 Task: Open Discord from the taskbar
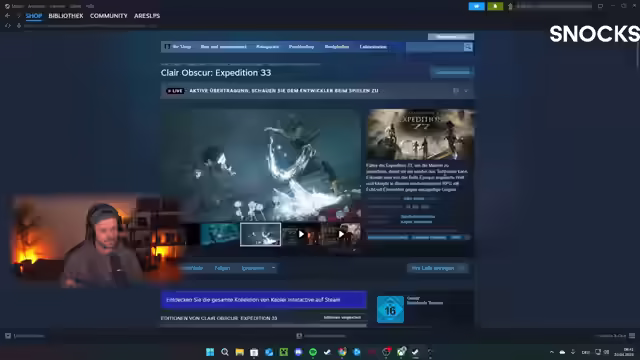(298, 352)
